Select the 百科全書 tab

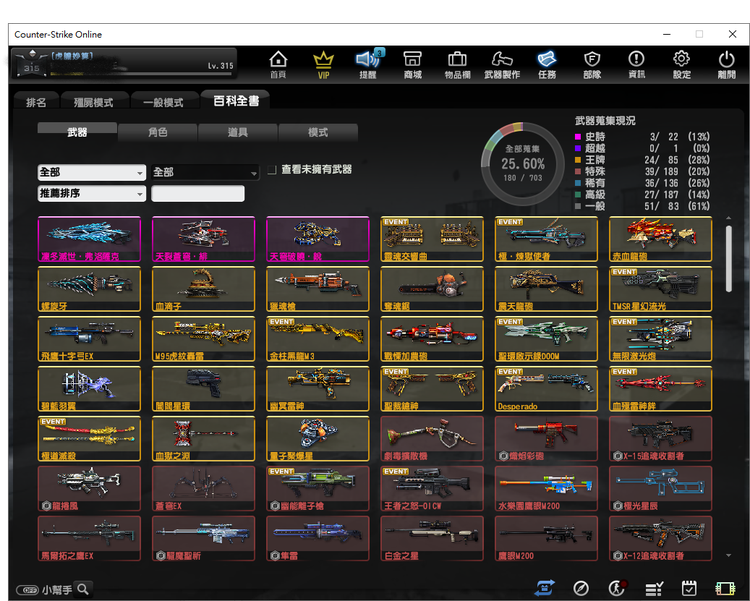coord(236,100)
